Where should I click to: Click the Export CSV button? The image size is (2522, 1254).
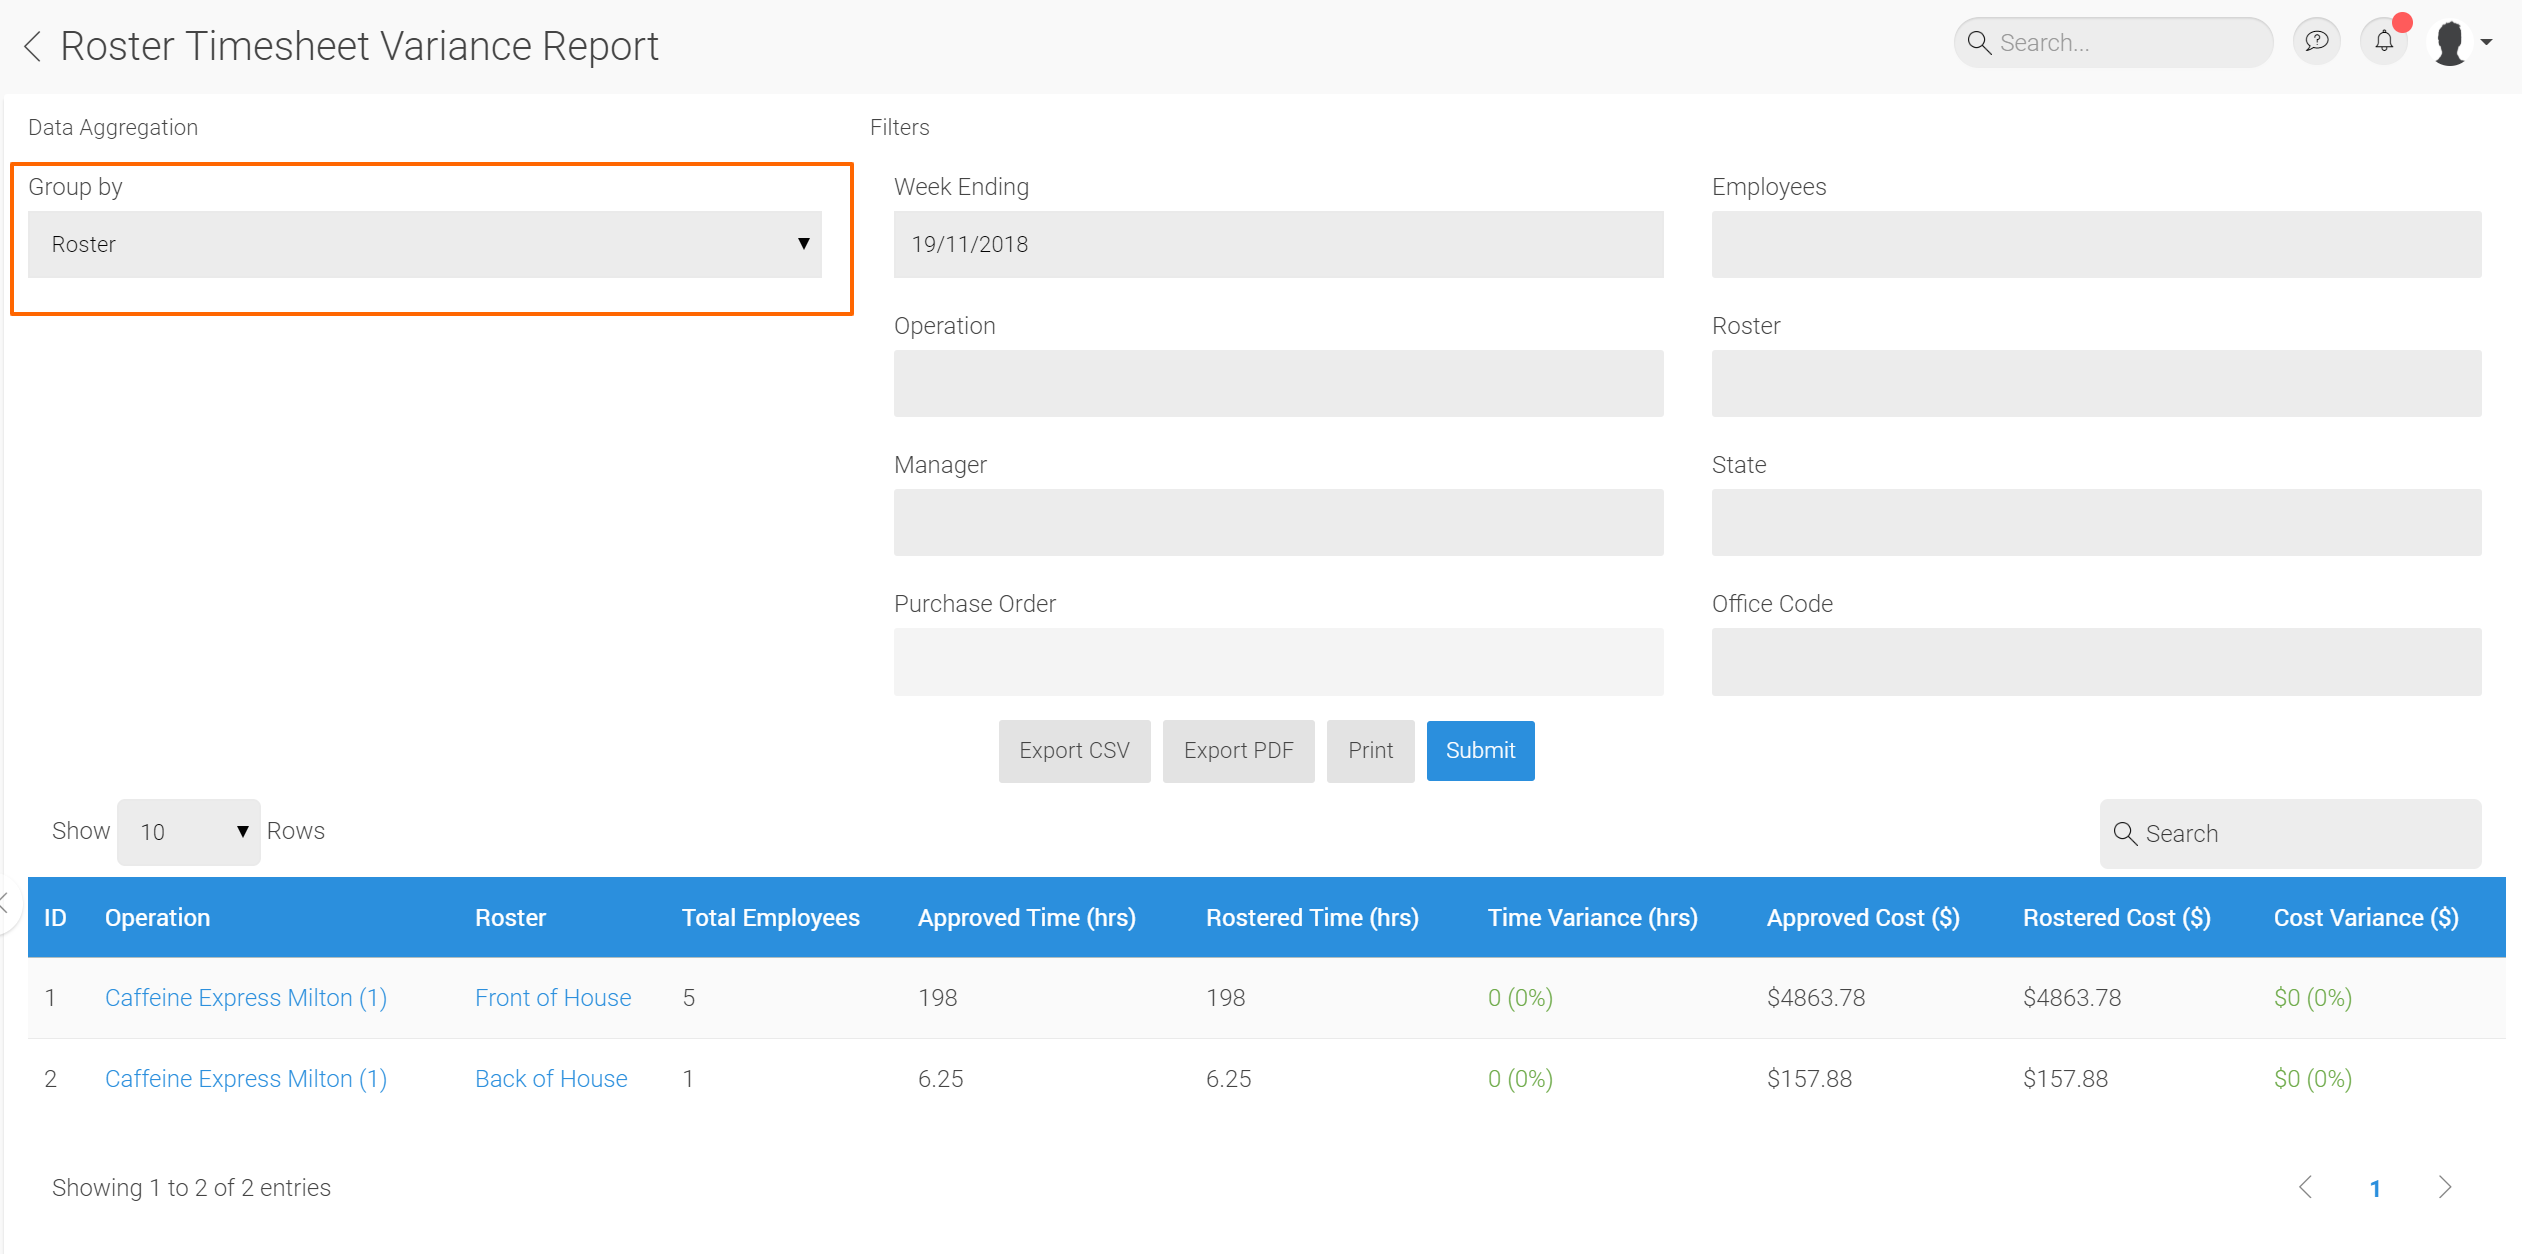1074,750
